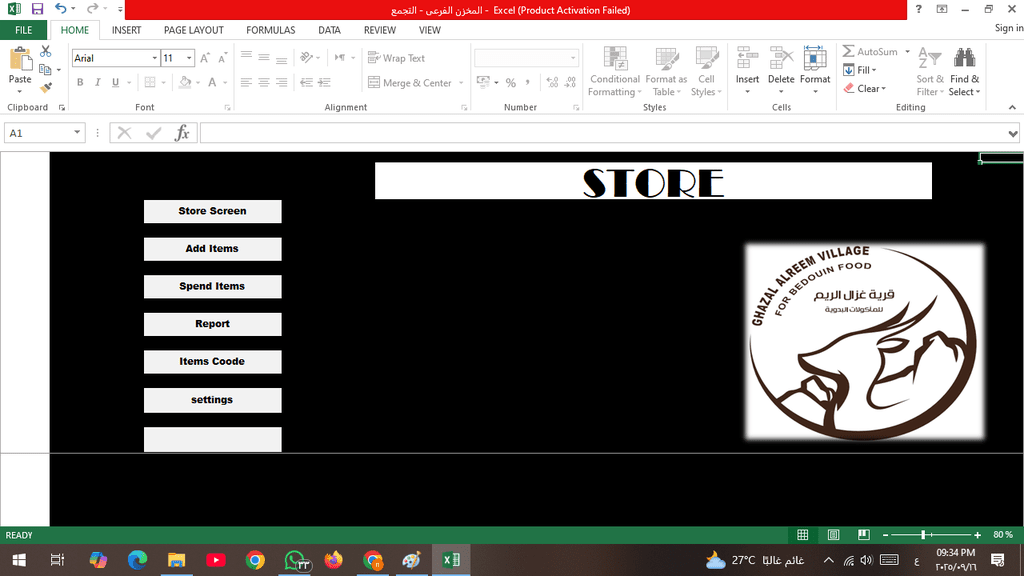Open Format as Table gallery
1024x576 pixels.
(x=666, y=72)
